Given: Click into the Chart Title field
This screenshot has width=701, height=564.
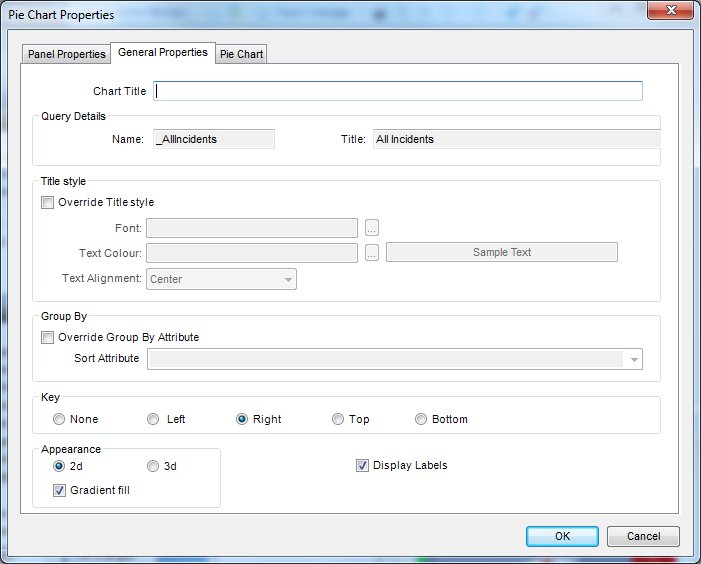Looking at the screenshot, I should 398,91.
